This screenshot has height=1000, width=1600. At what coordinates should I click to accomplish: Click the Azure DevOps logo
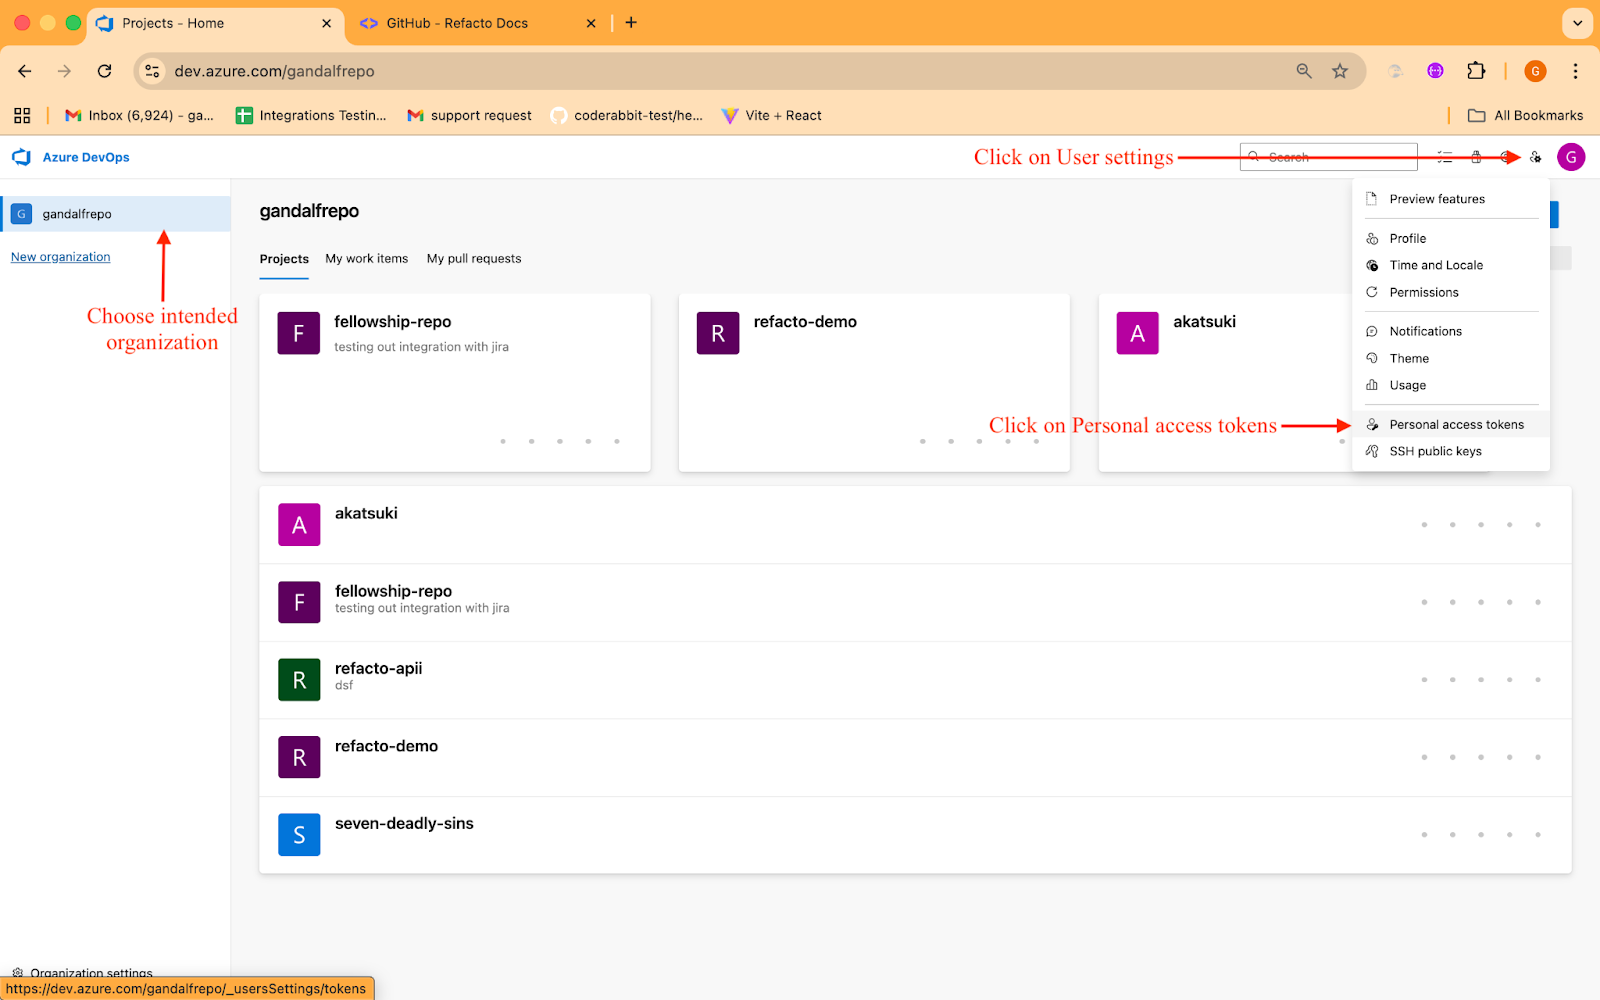pos(22,157)
